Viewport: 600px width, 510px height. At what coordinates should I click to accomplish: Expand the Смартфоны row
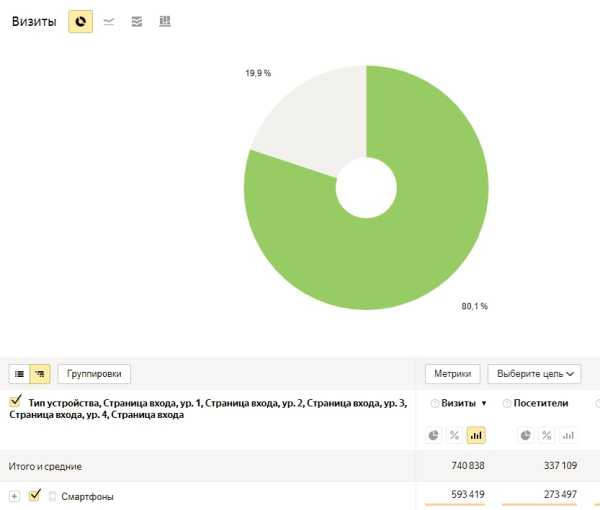click(14, 495)
